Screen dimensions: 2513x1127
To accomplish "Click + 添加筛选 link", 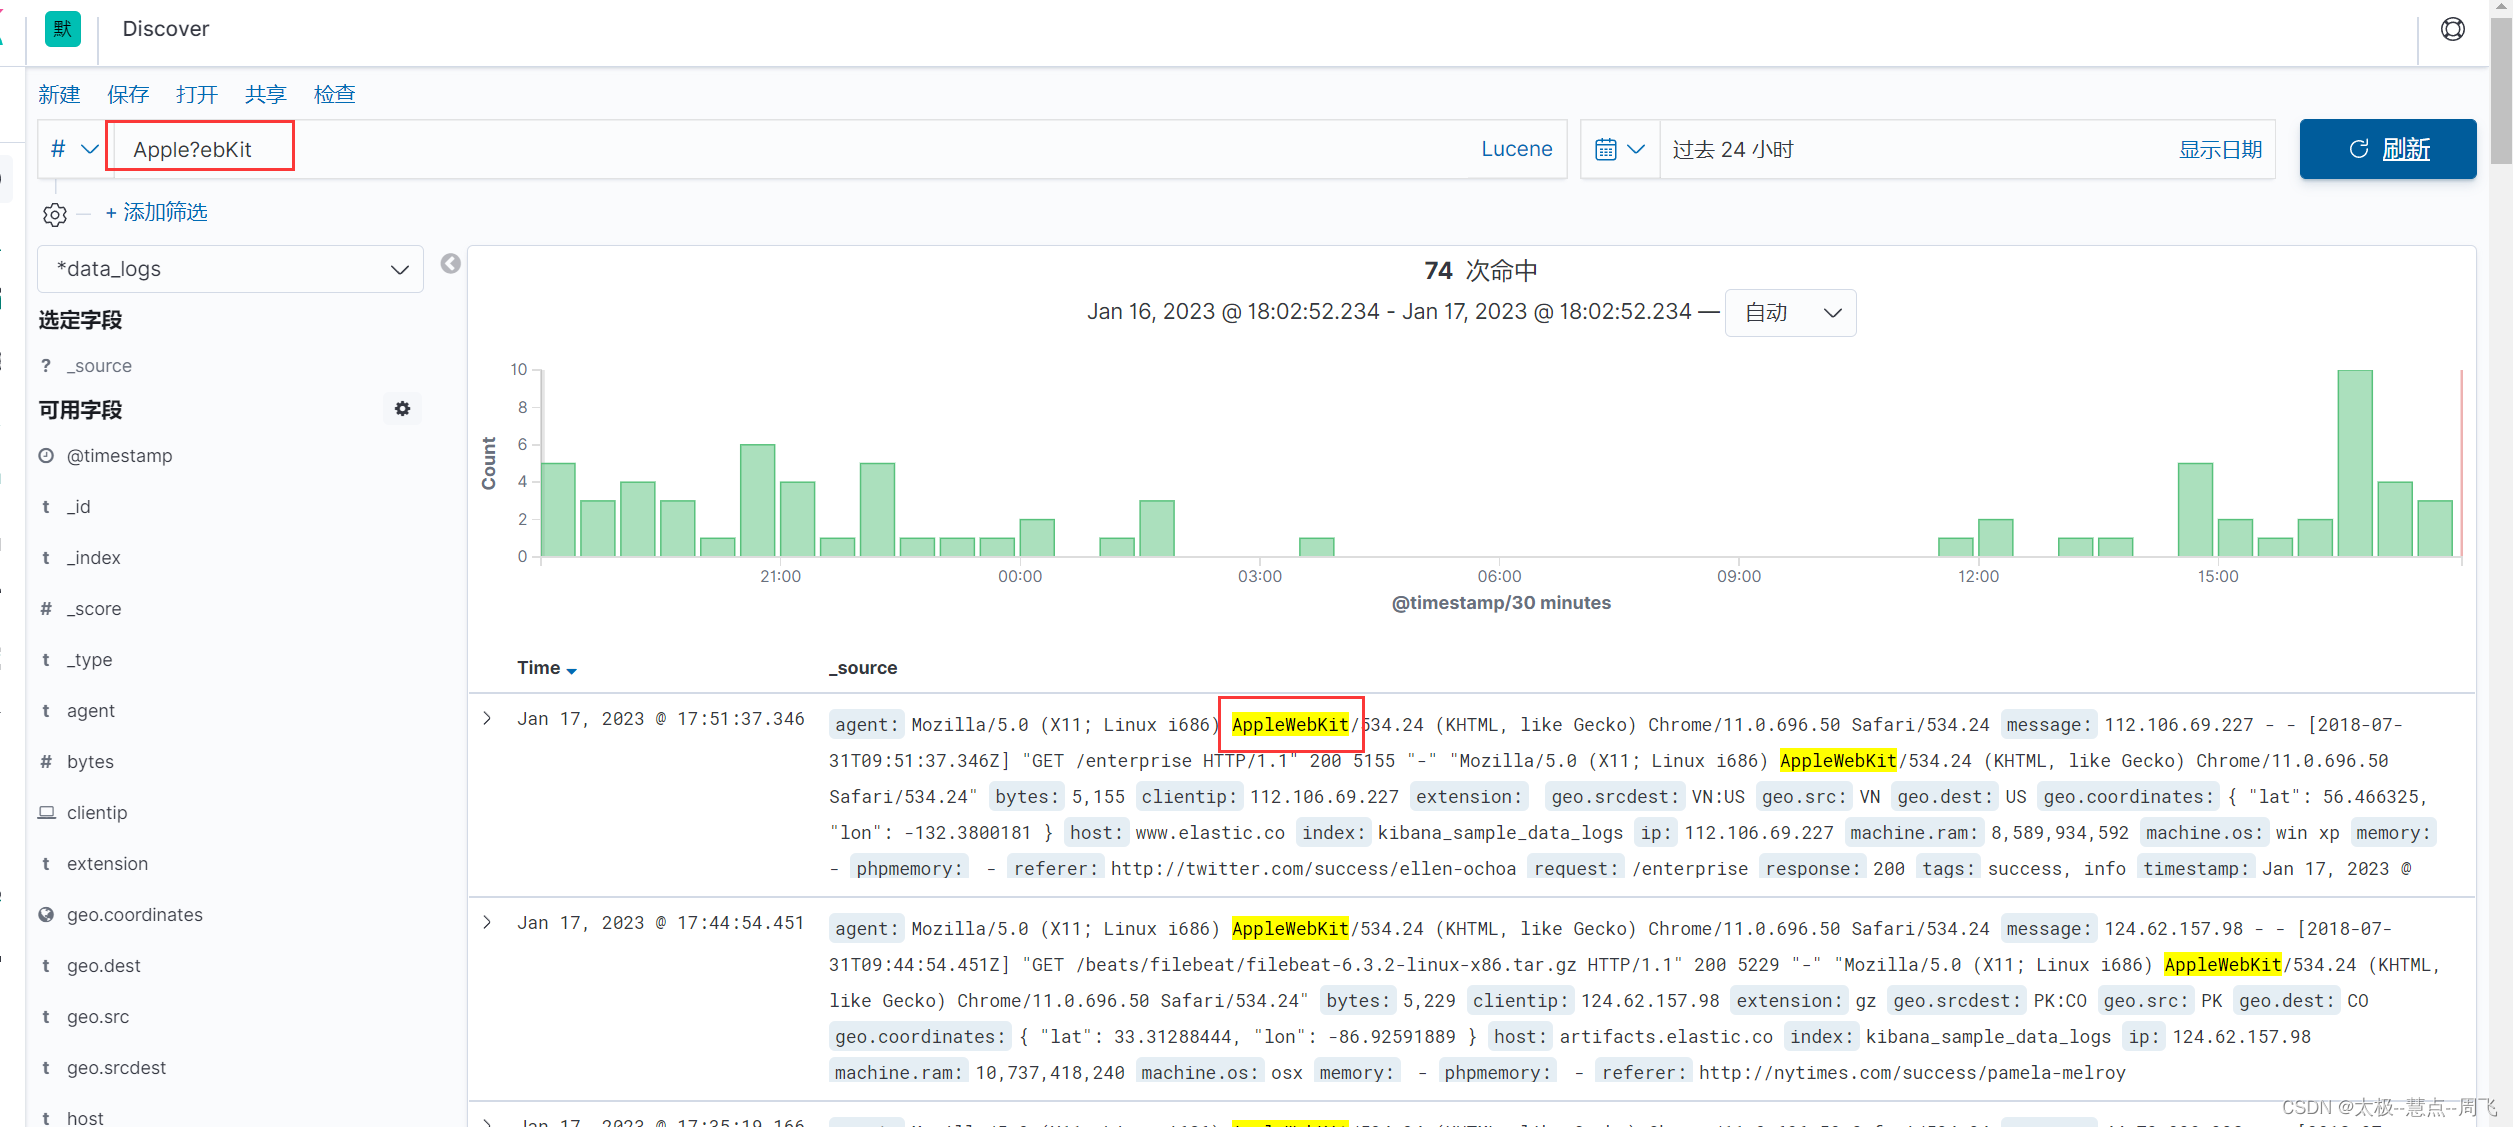I will (x=156, y=212).
